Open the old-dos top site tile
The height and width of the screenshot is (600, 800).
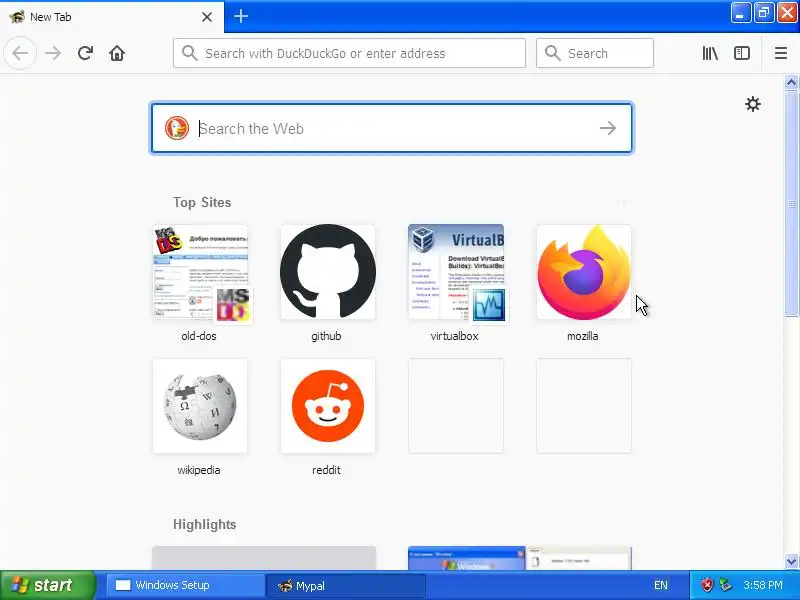pyautogui.click(x=200, y=272)
